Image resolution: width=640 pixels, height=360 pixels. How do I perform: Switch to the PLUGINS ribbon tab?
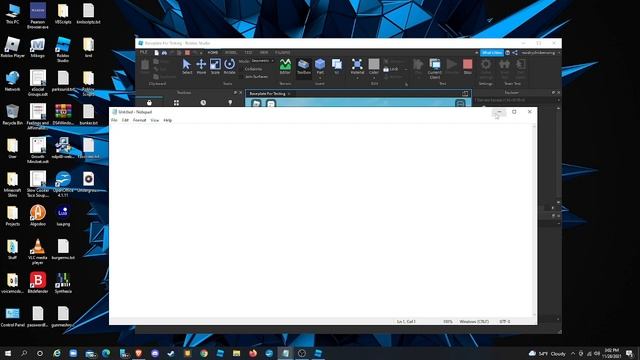(x=282, y=52)
